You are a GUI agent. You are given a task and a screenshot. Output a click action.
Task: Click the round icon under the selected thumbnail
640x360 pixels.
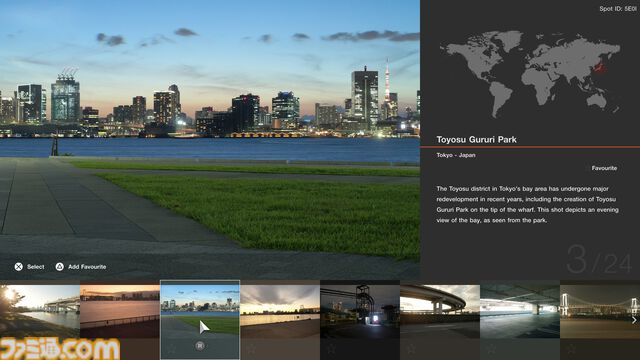(x=200, y=346)
